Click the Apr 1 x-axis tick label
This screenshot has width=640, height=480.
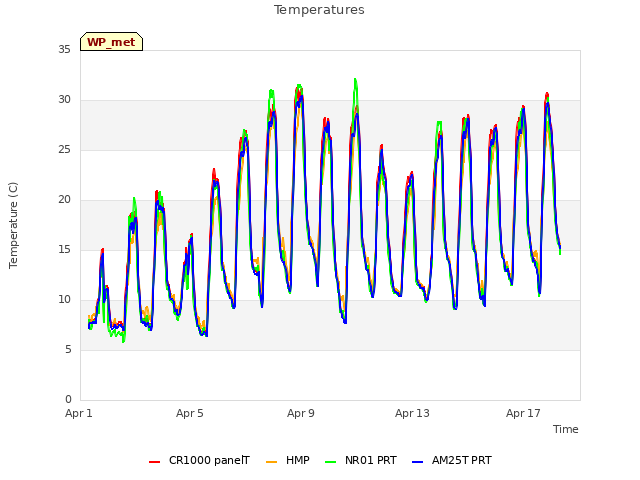79,413
